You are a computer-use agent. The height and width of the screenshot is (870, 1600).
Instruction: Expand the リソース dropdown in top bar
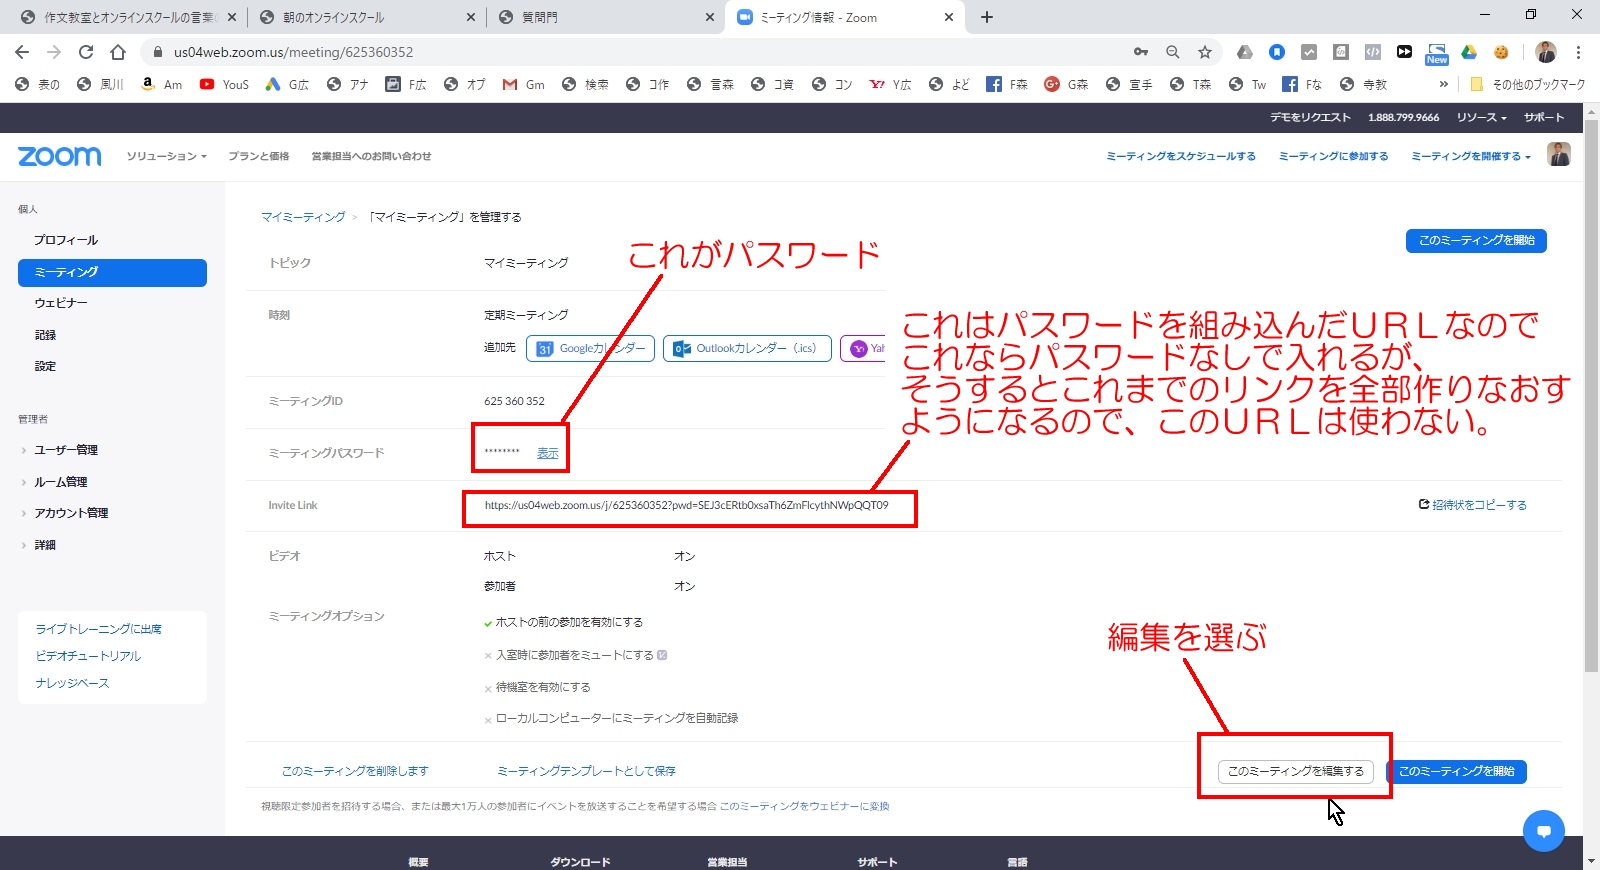[x=1482, y=117]
